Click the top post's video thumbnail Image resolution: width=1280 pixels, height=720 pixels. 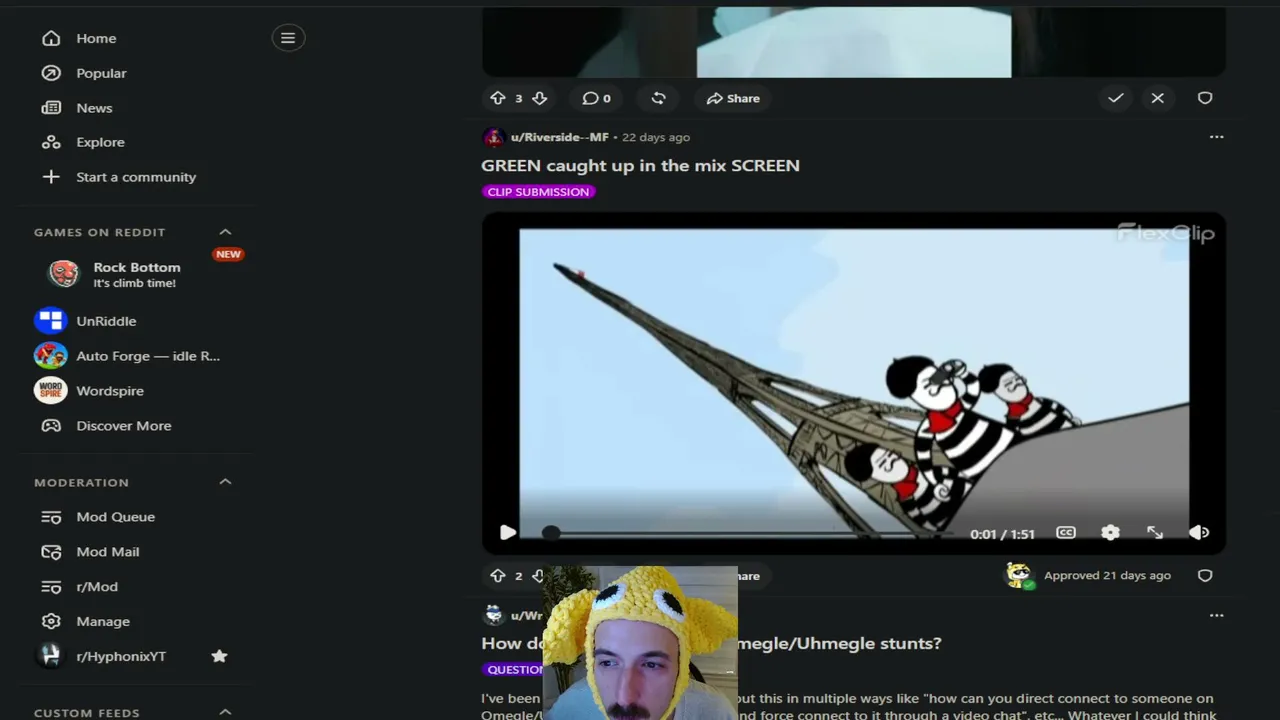point(854,42)
